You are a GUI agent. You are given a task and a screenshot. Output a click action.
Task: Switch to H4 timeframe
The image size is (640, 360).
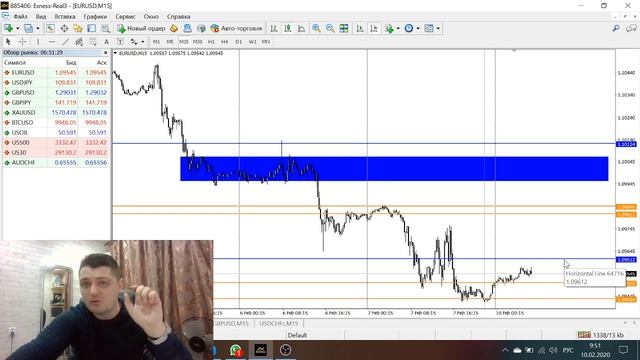point(224,42)
